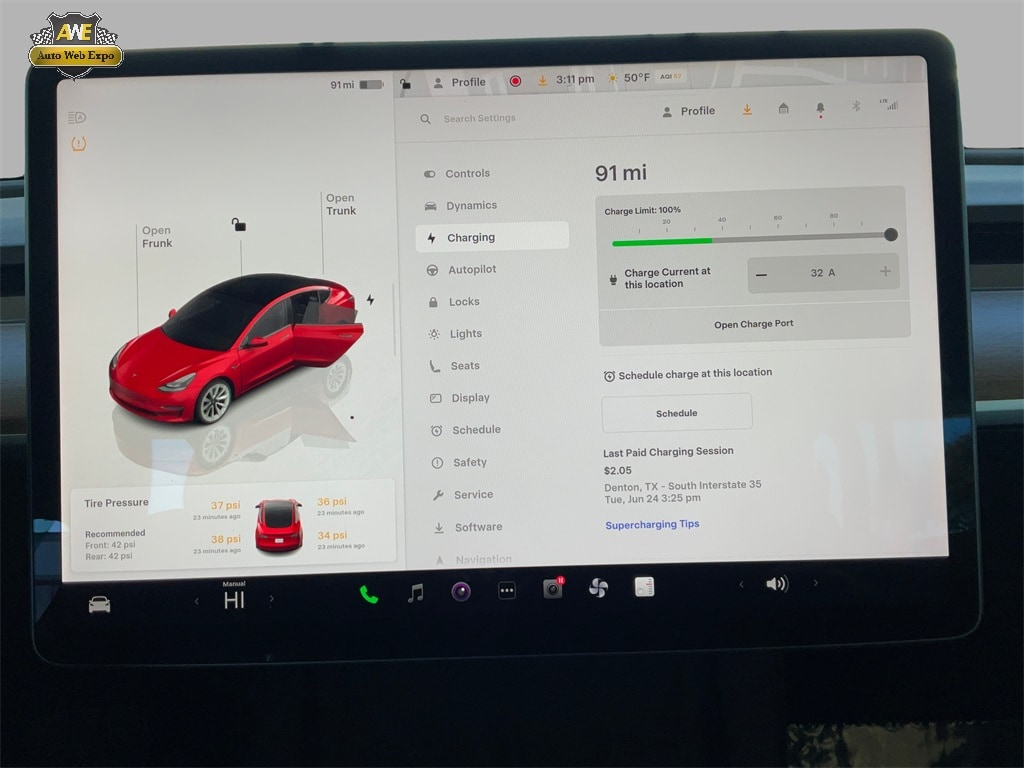
Task: Decrease charge current with minus button
Action: pos(762,273)
